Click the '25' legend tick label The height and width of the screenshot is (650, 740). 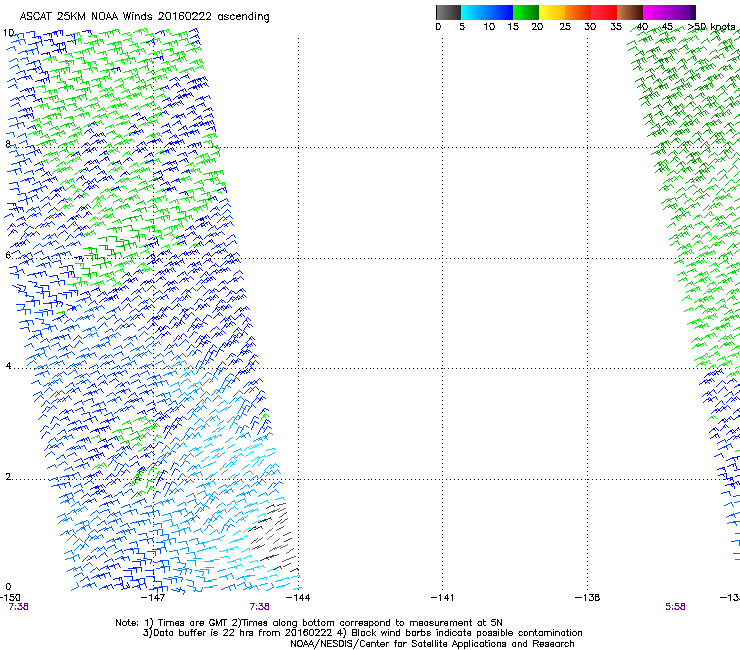pos(565,27)
